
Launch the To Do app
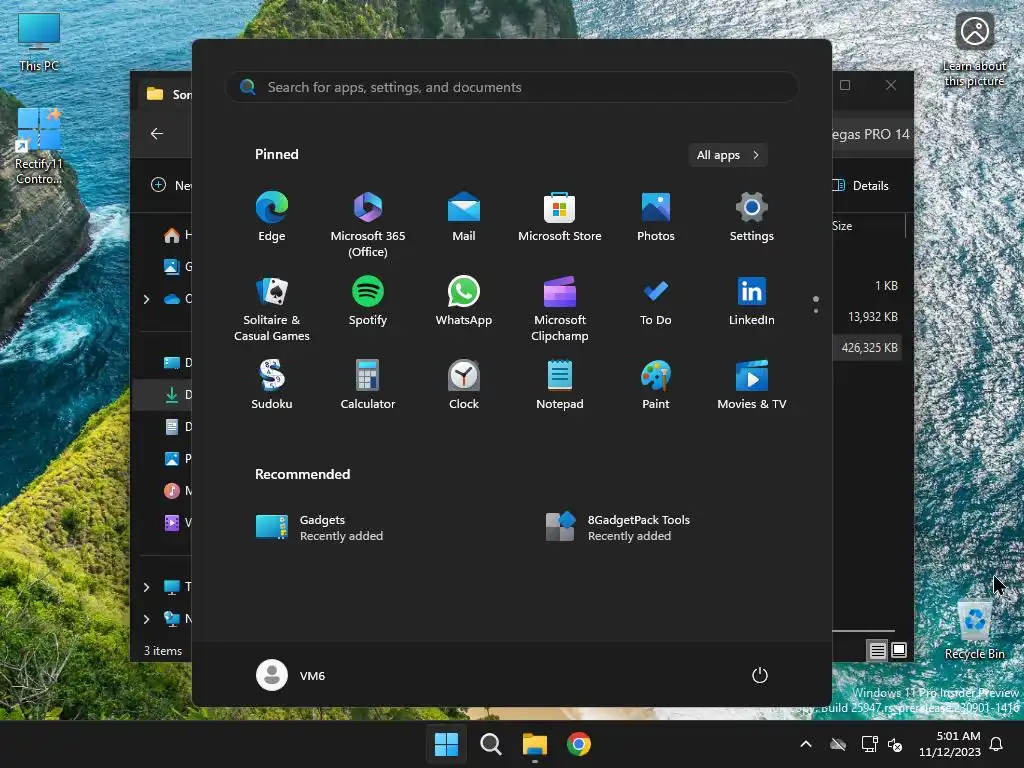656,301
